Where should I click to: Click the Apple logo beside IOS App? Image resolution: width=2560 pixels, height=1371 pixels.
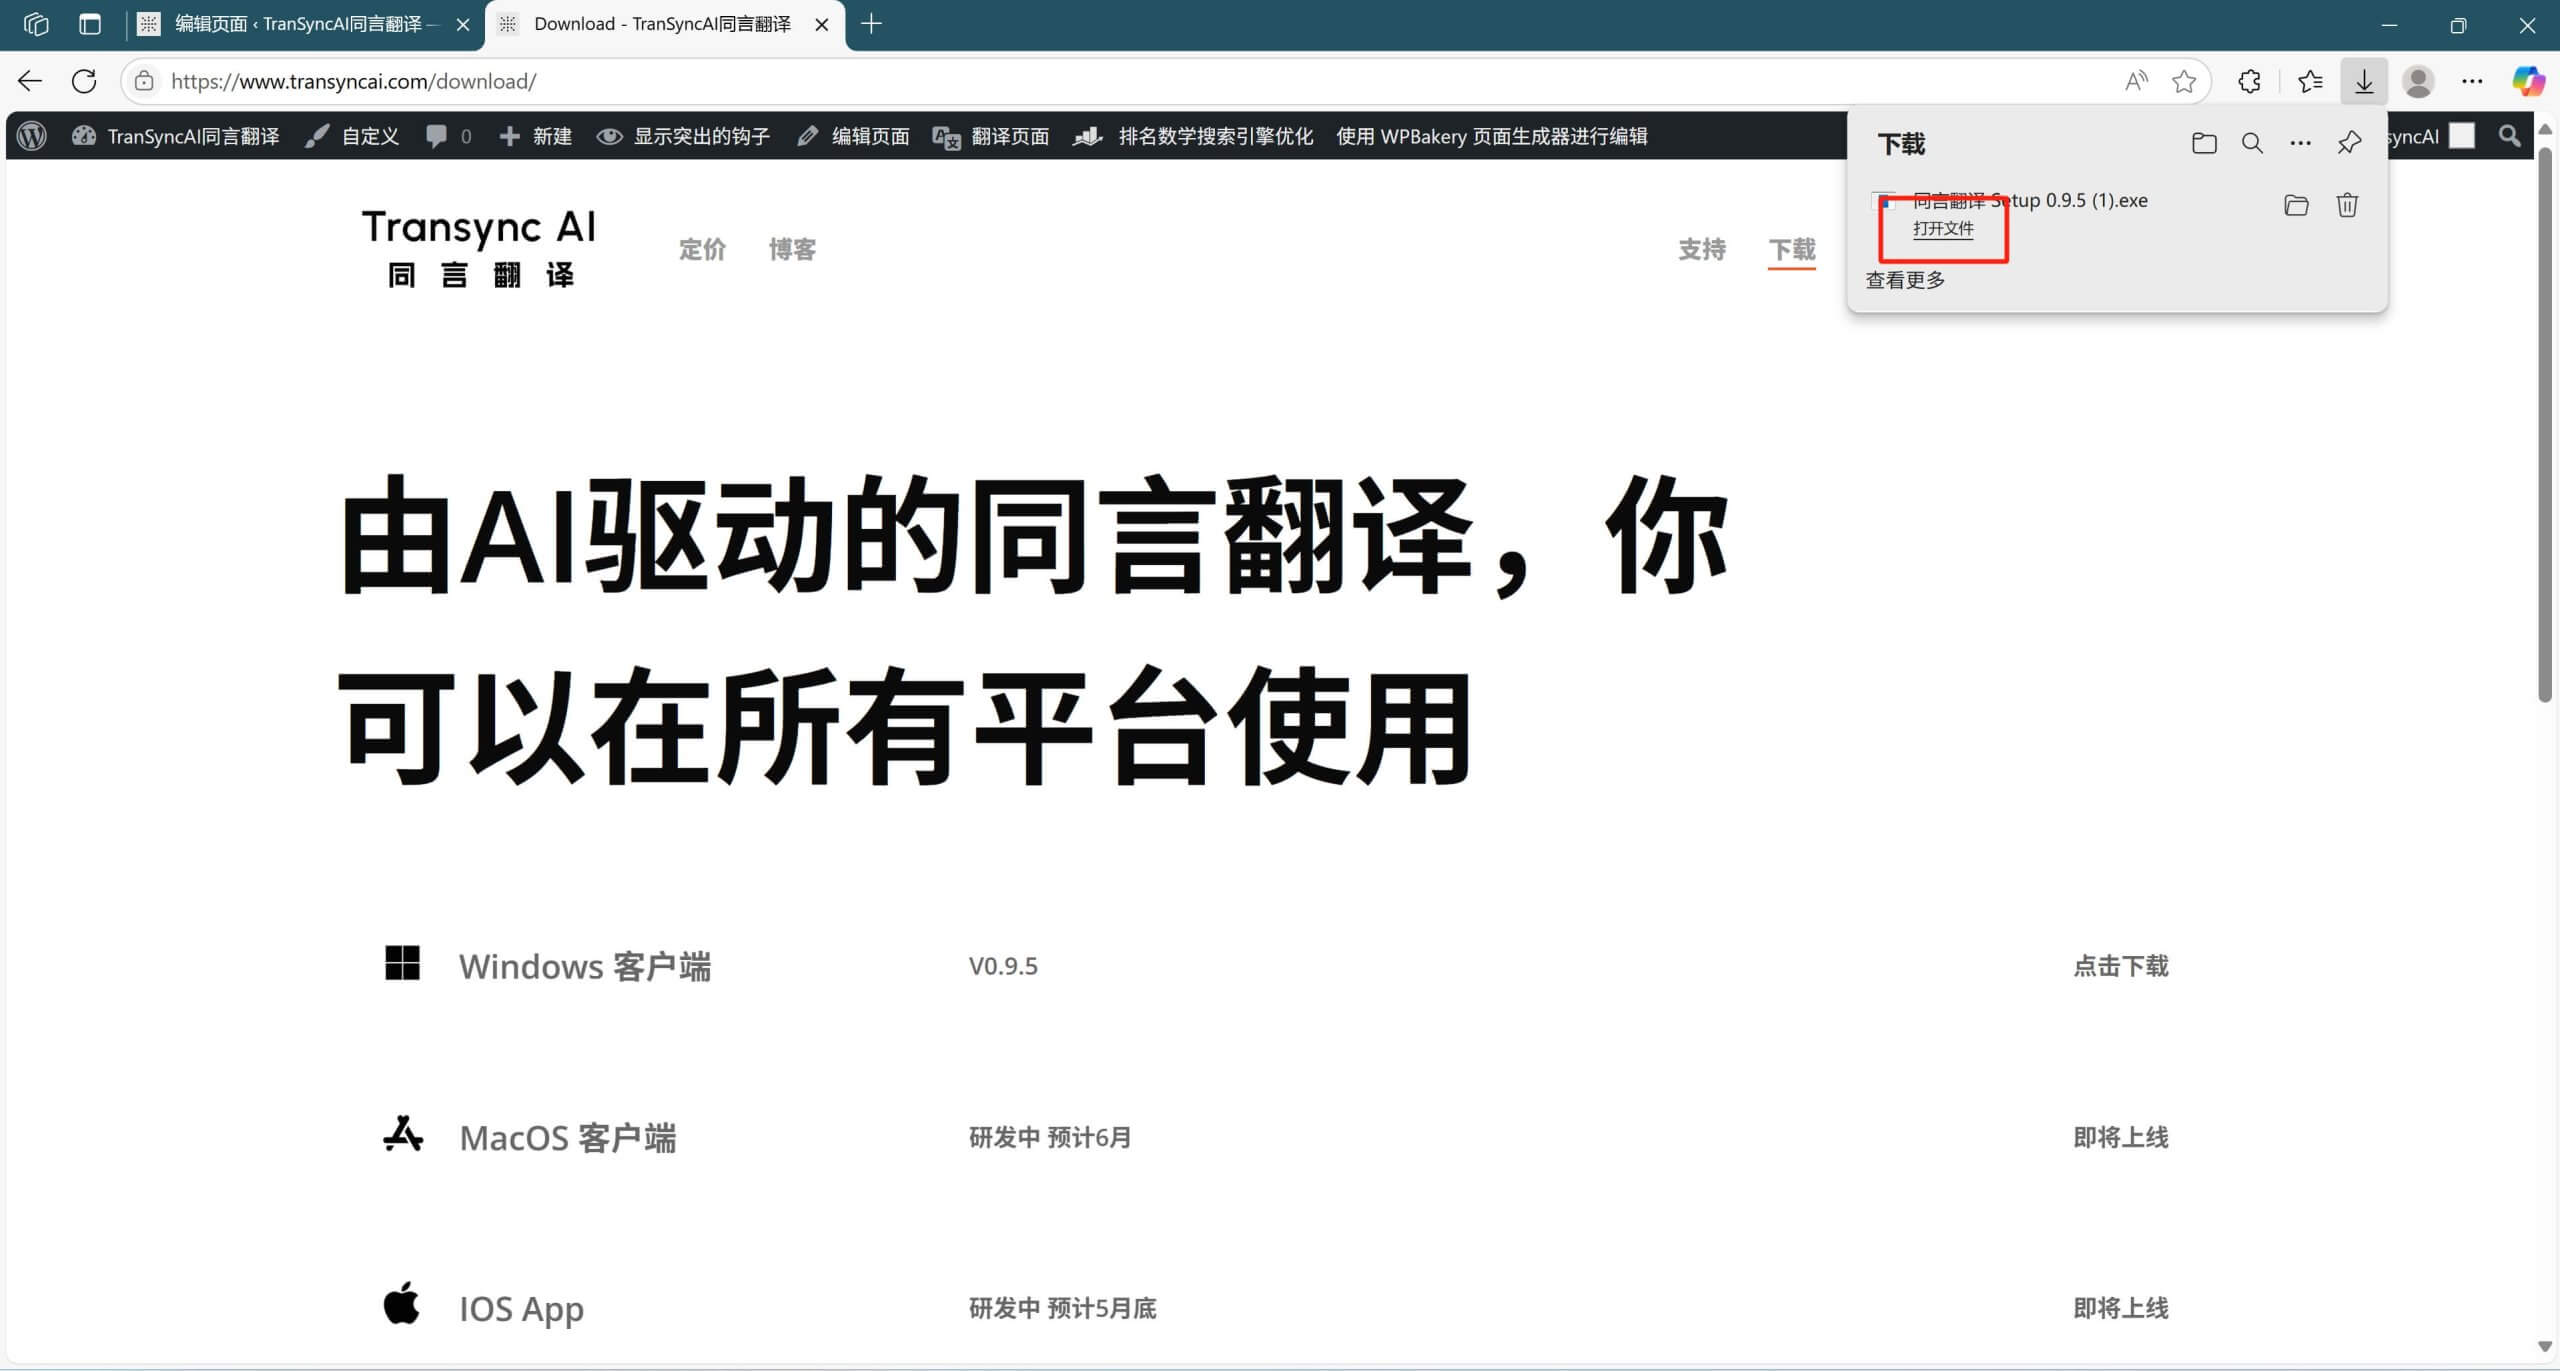click(x=402, y=1303)
